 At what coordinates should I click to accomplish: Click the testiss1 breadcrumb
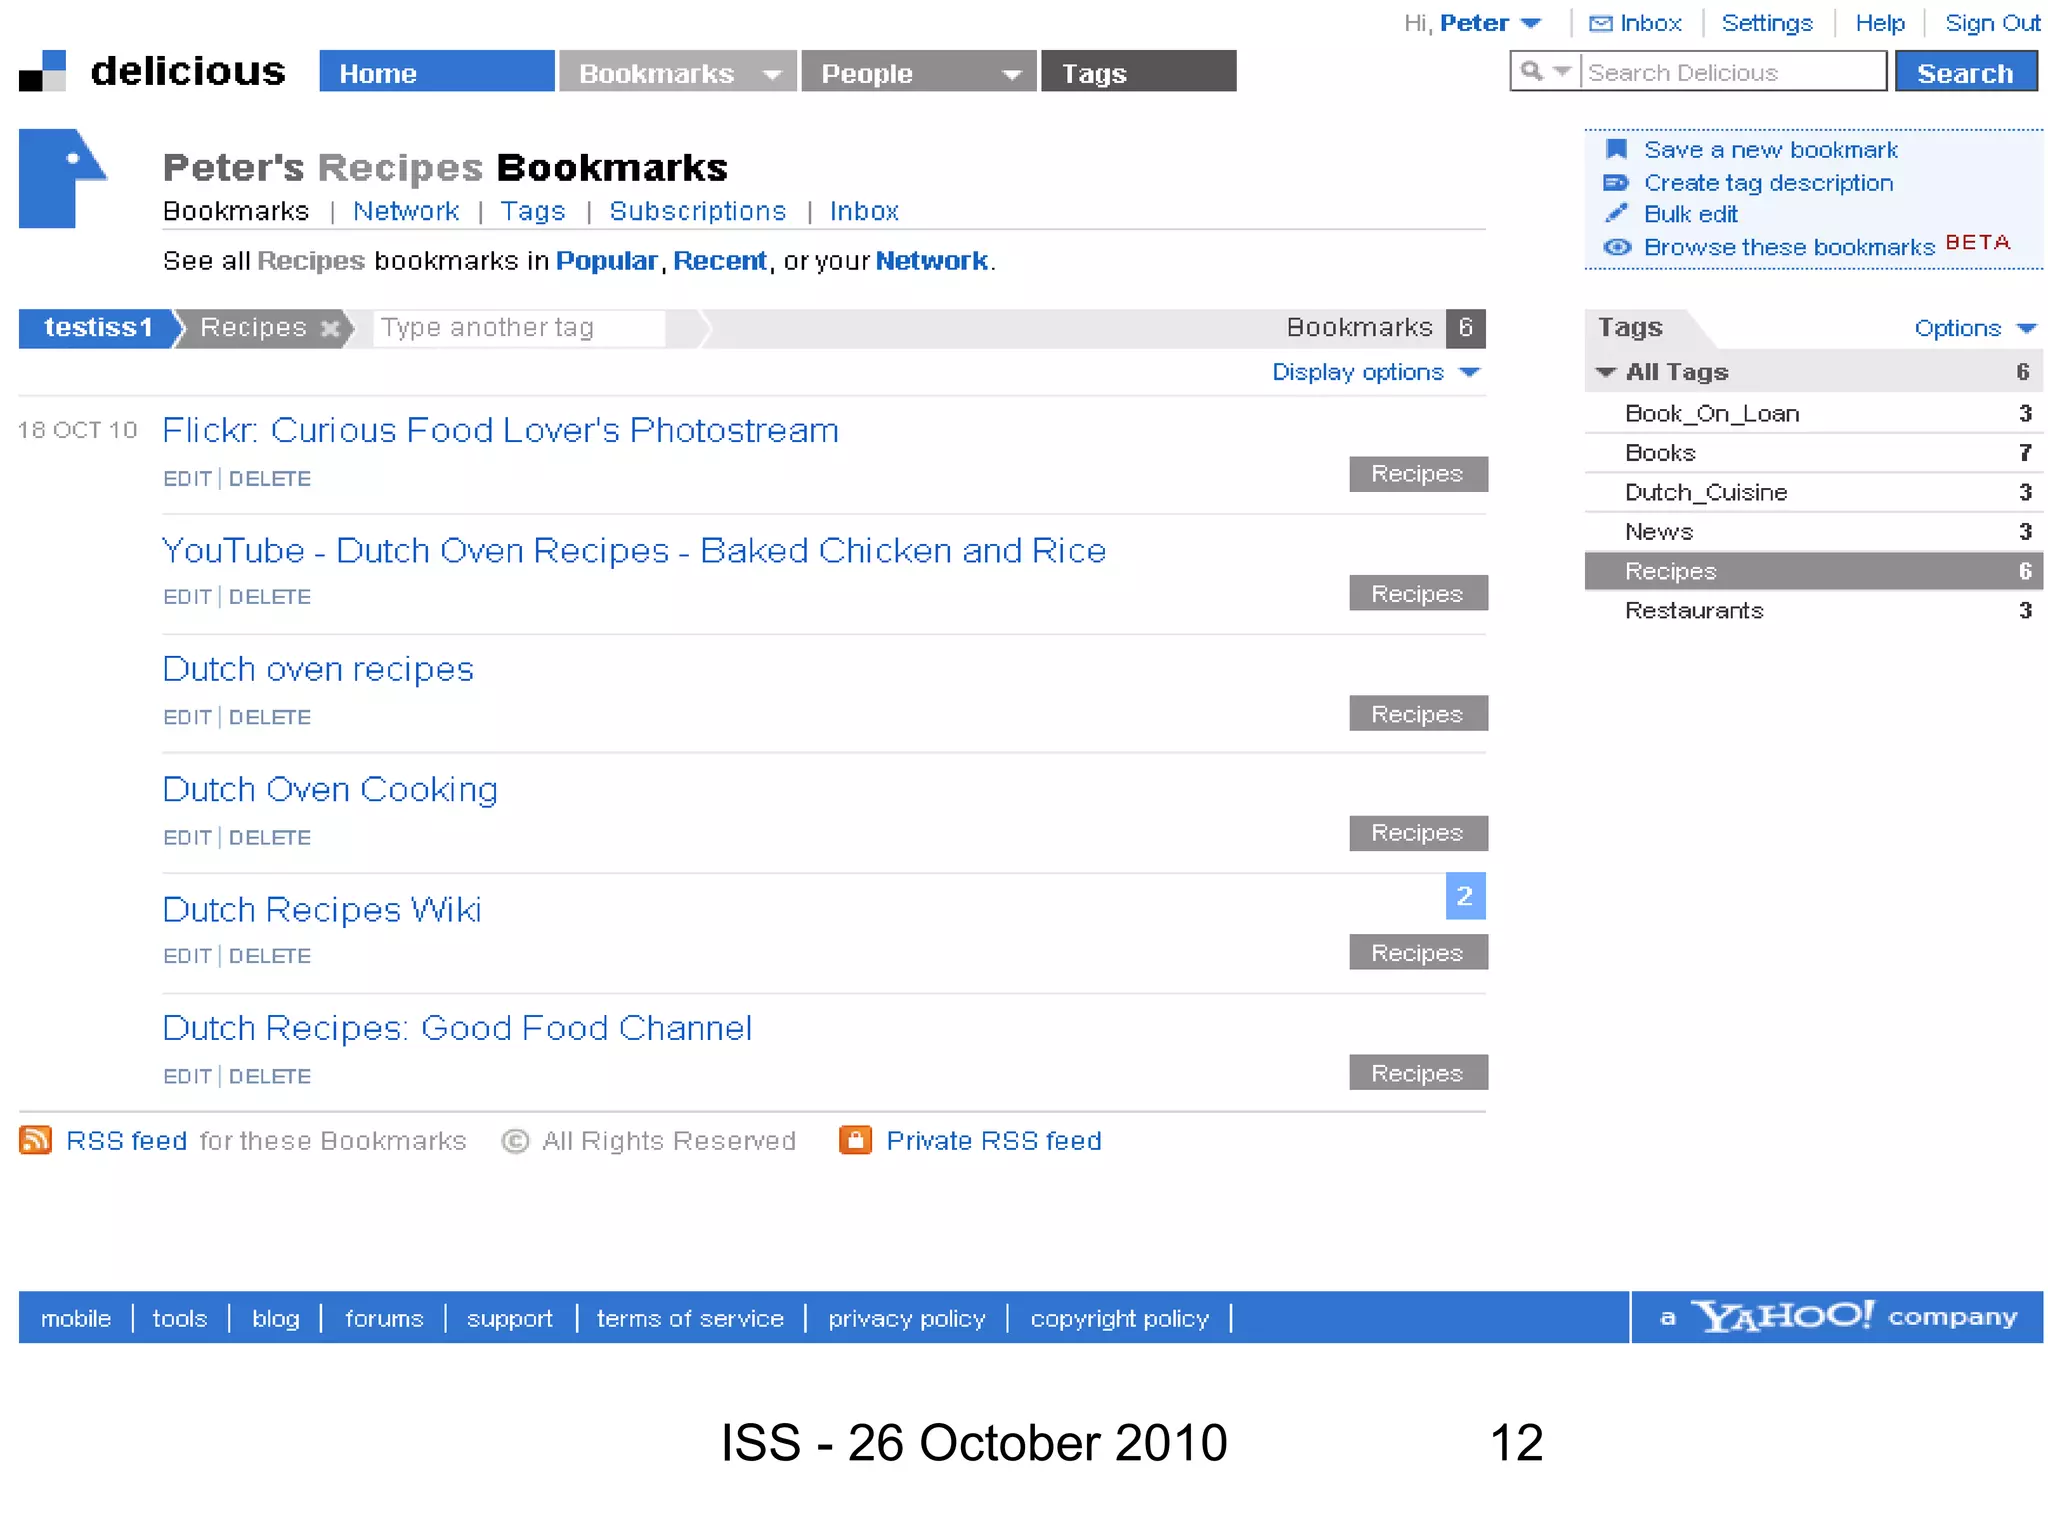[x=98, y=328]
